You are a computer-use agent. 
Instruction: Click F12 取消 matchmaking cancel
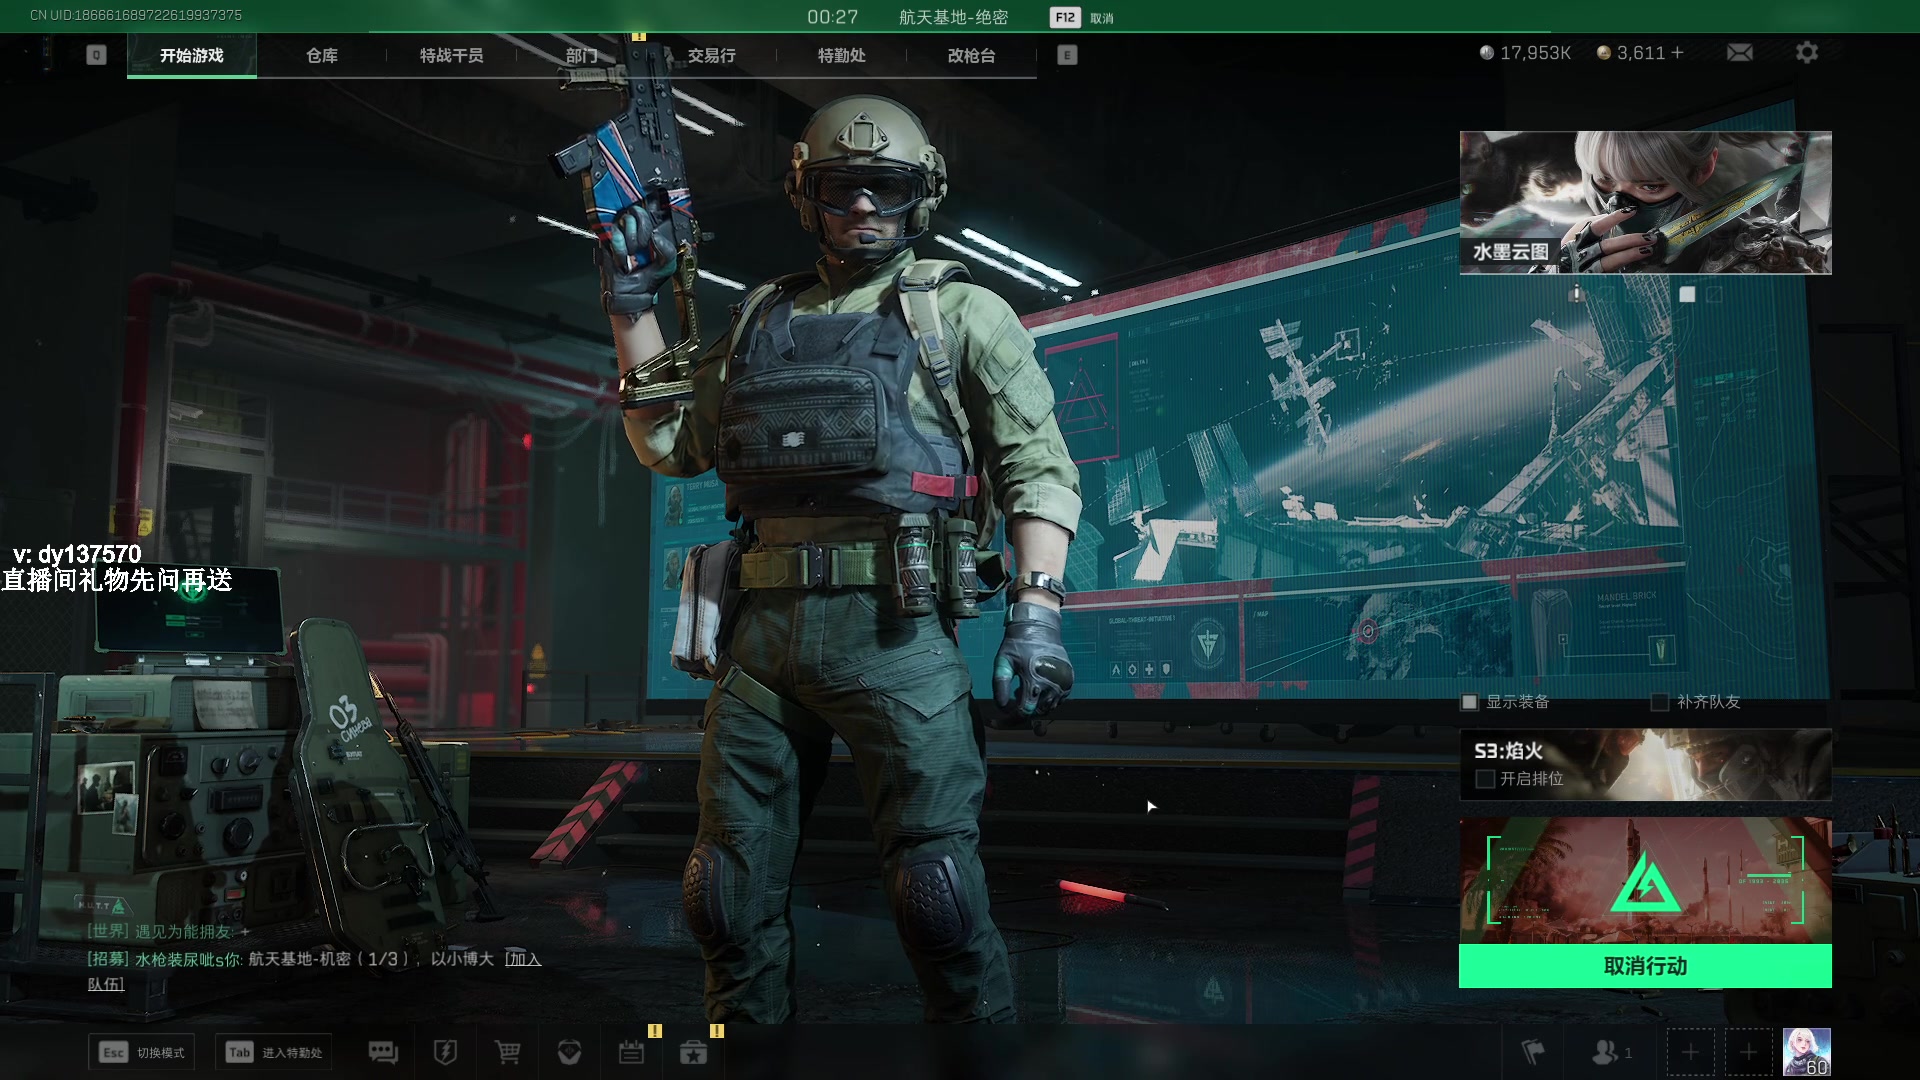(1082, 17)
